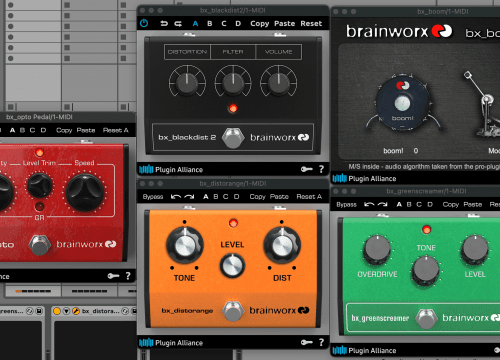Click the red LED on bx_blackdist2 pedal
This screenshot has height=360, width=500.
coord(233,108)
